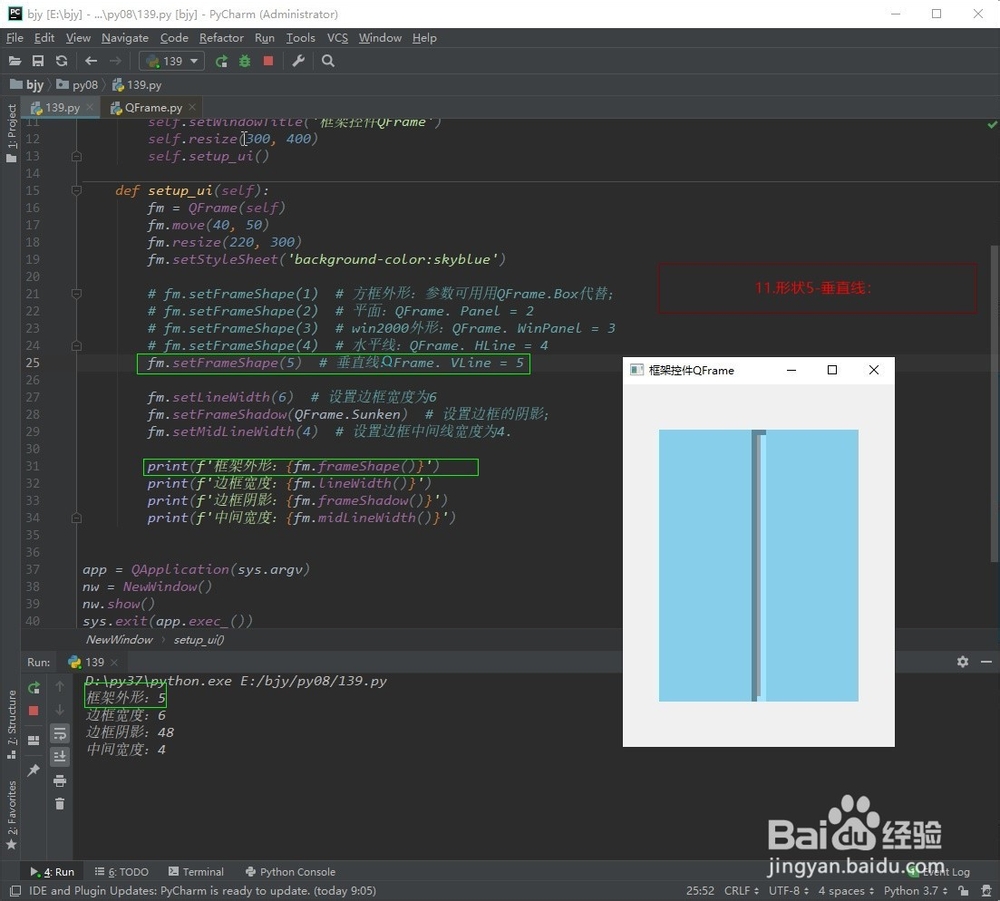
Task: Change line separator CRLF in status bar
Action: pos(741,891)
